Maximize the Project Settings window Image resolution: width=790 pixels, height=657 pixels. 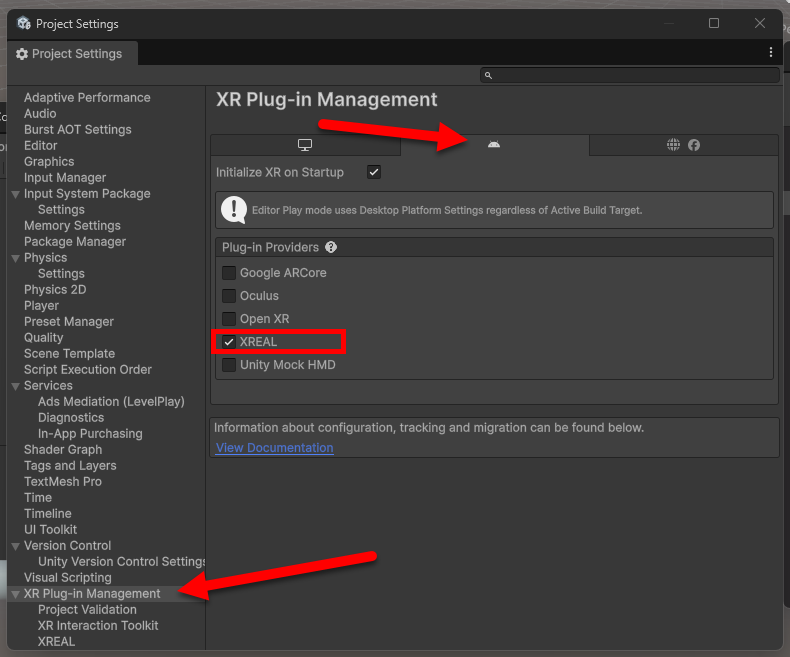[714, 23]
